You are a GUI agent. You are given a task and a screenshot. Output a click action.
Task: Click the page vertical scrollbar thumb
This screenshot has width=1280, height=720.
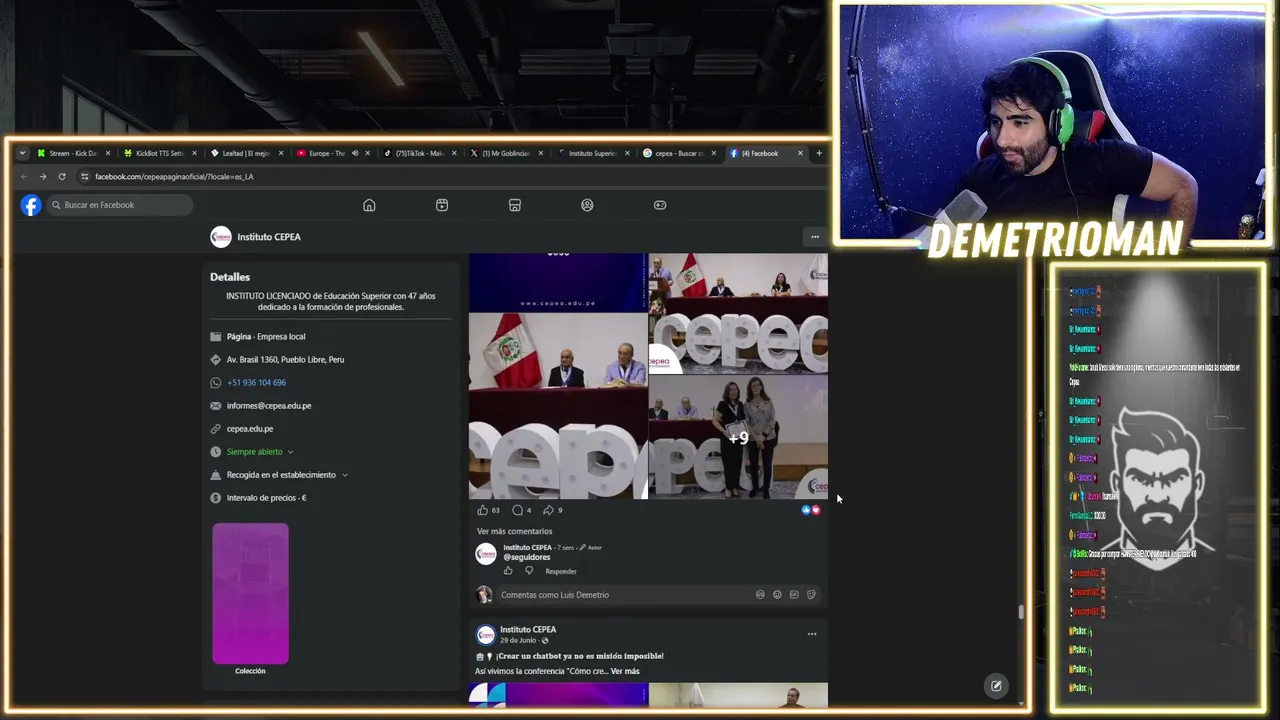[1021, 612]
